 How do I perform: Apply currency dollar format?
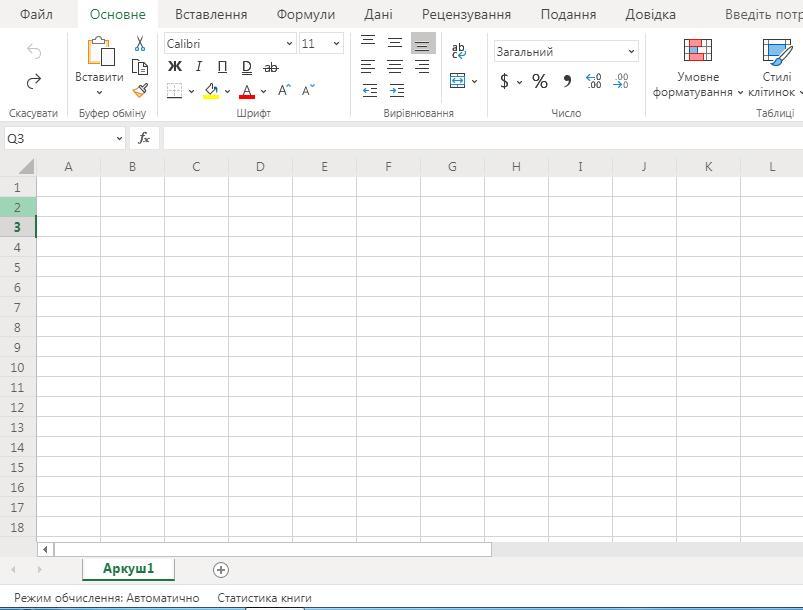(x=504, y=81)
